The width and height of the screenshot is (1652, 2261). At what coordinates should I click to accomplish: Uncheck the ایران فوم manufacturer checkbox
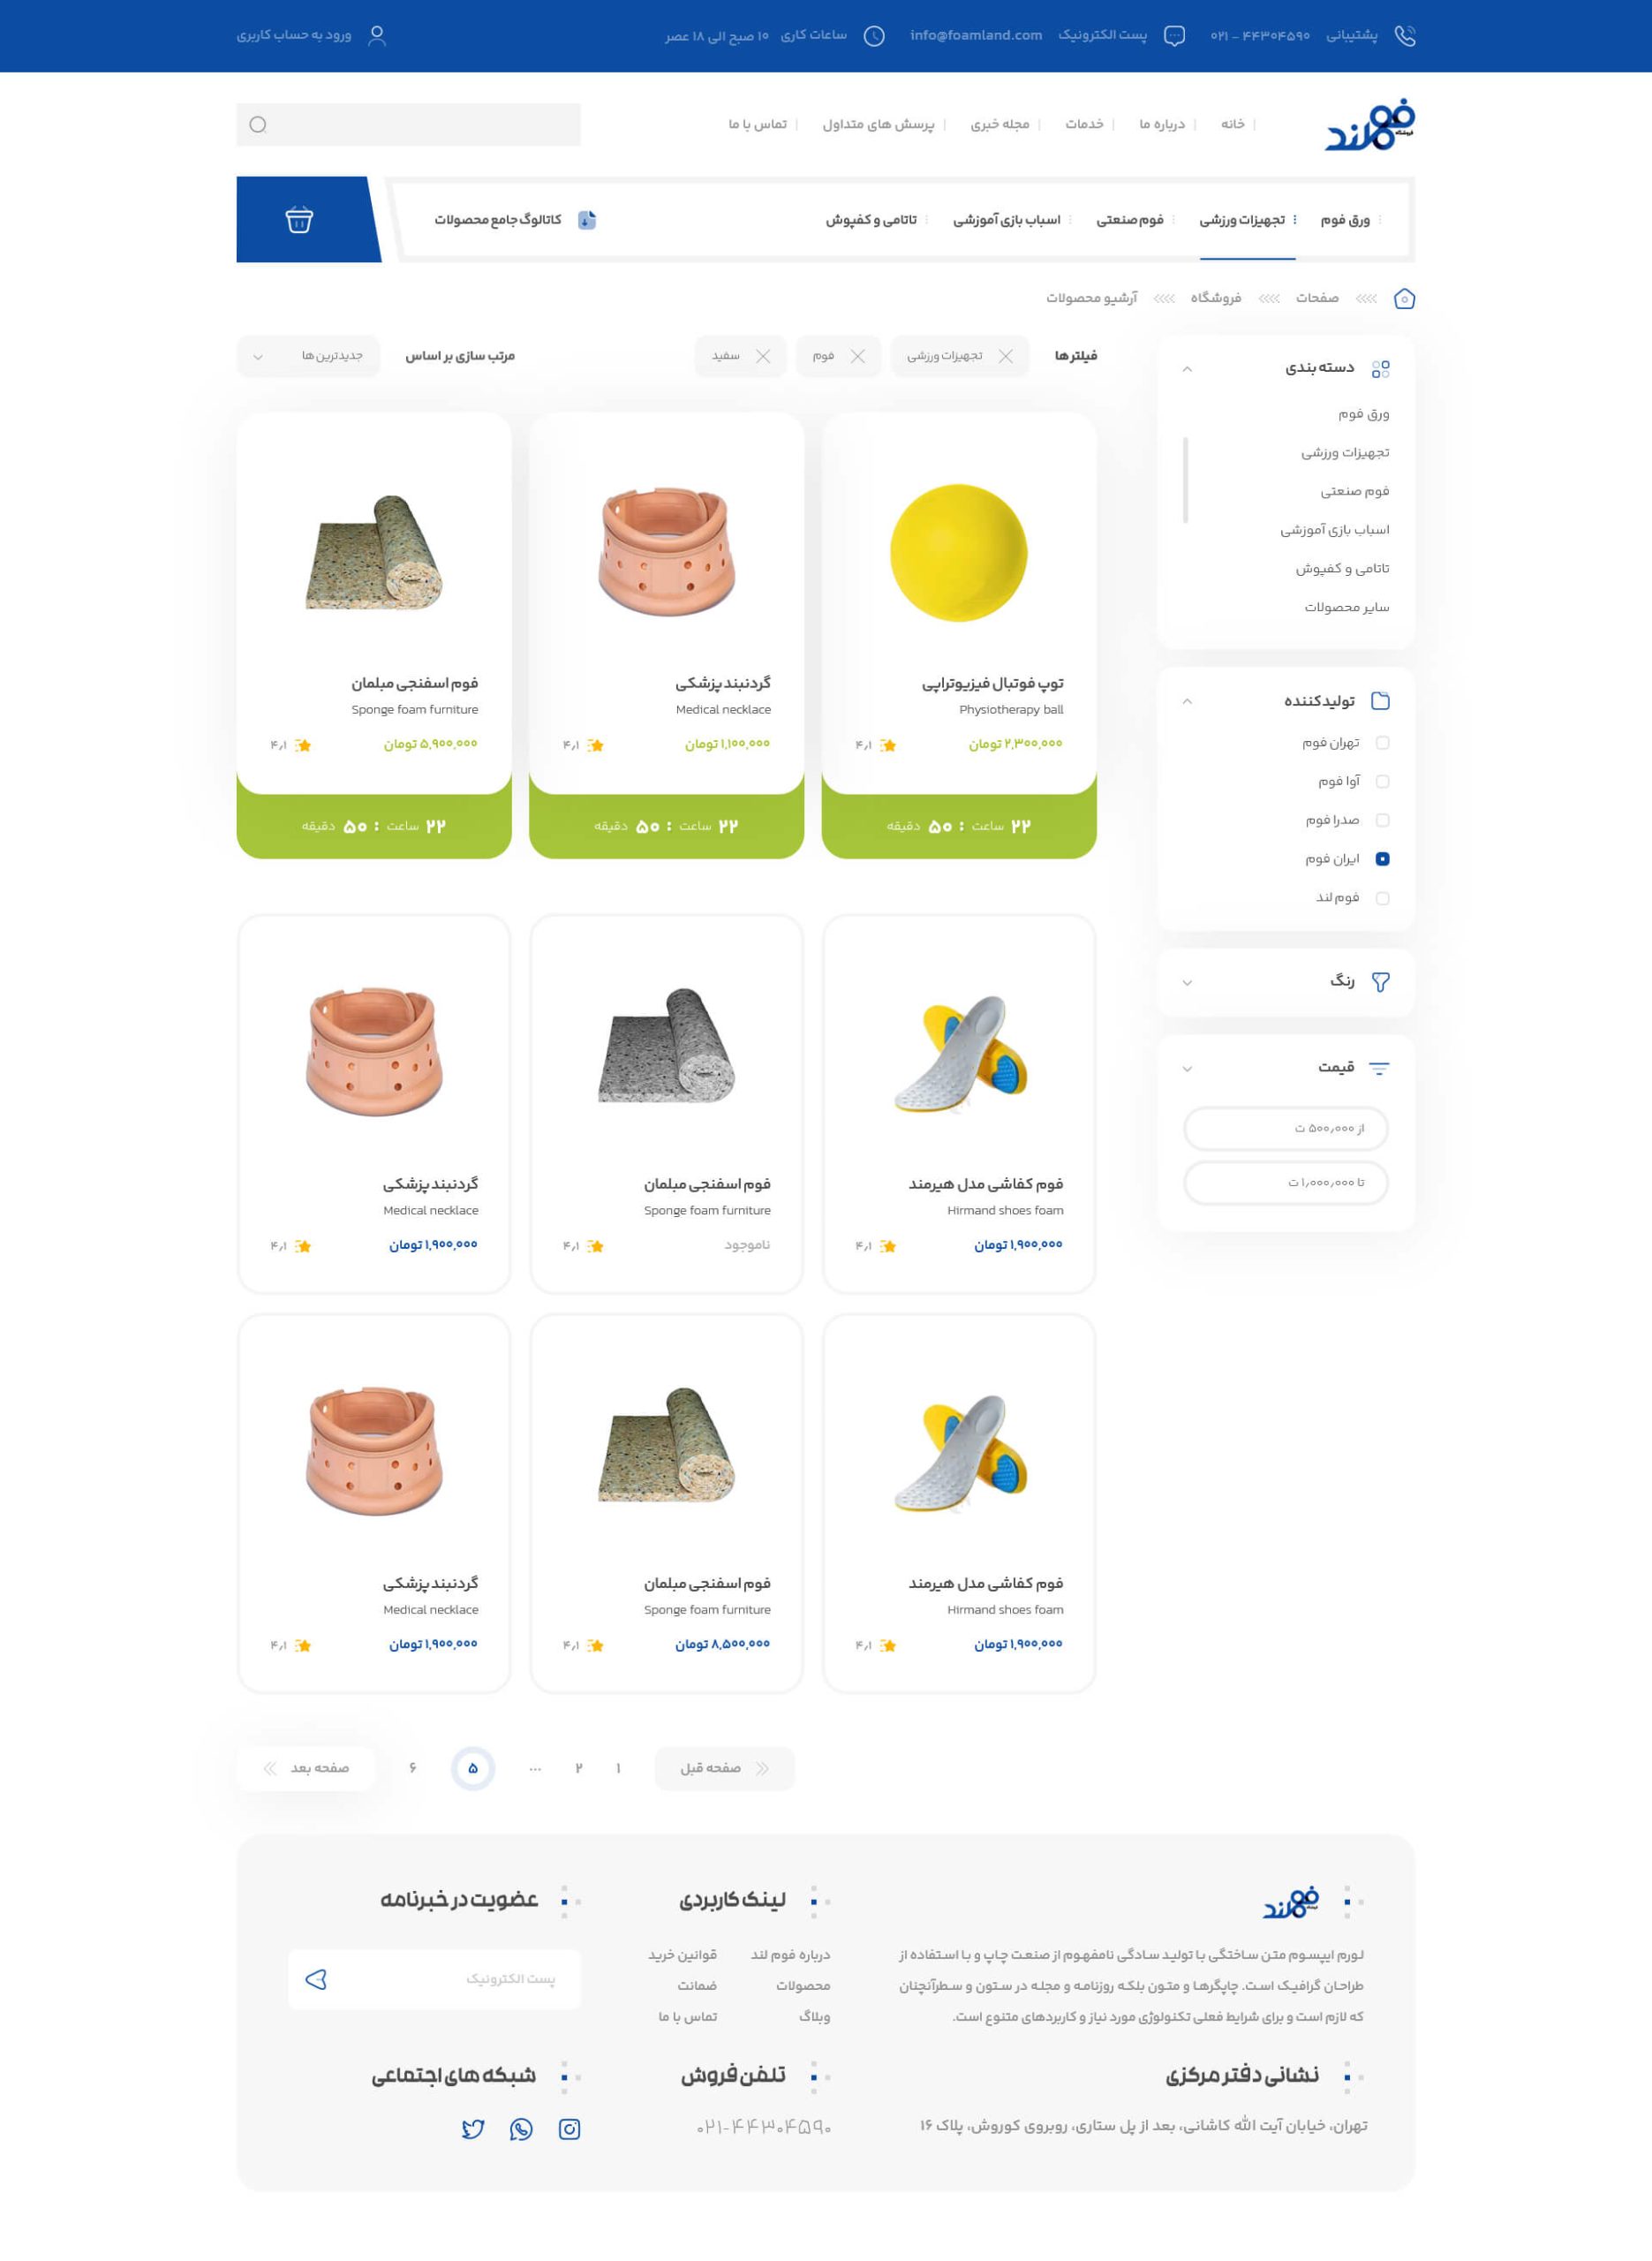1382,859
